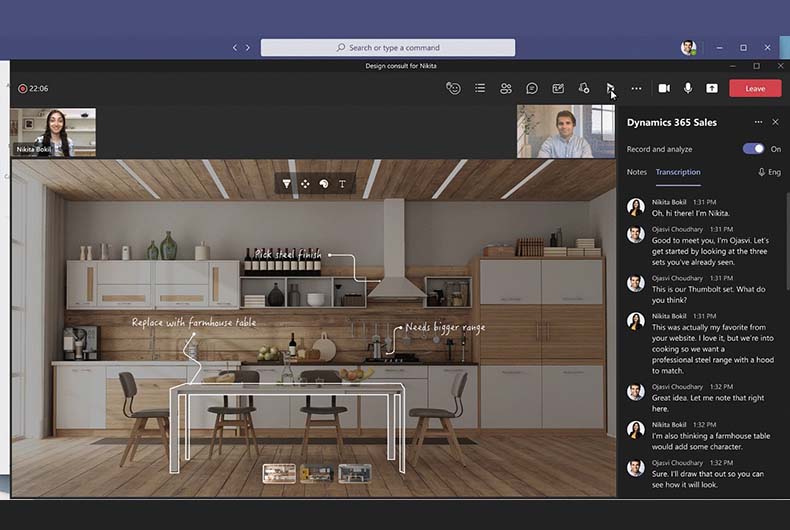Click the transcript entry about the Thumbolt set

click(x=708, y=294)
